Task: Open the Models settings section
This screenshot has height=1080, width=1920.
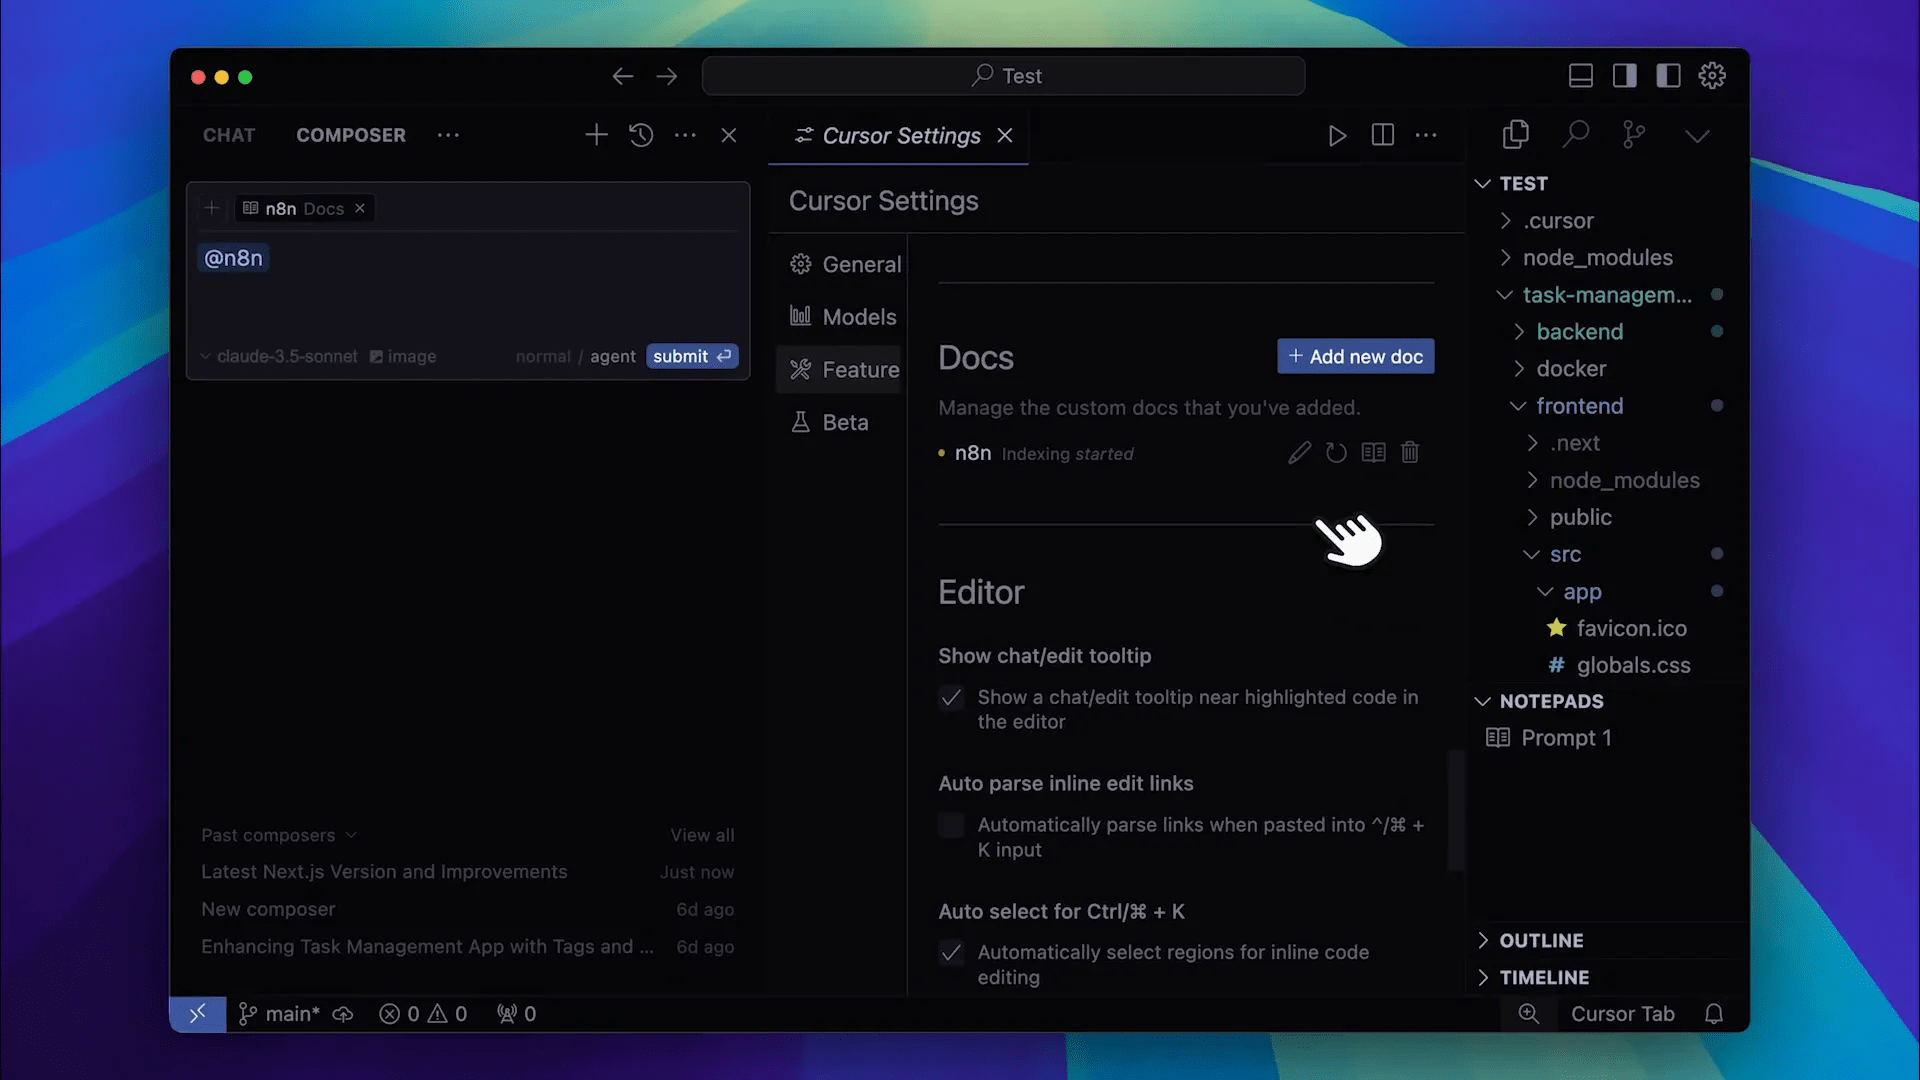Action: coord(842,317)
